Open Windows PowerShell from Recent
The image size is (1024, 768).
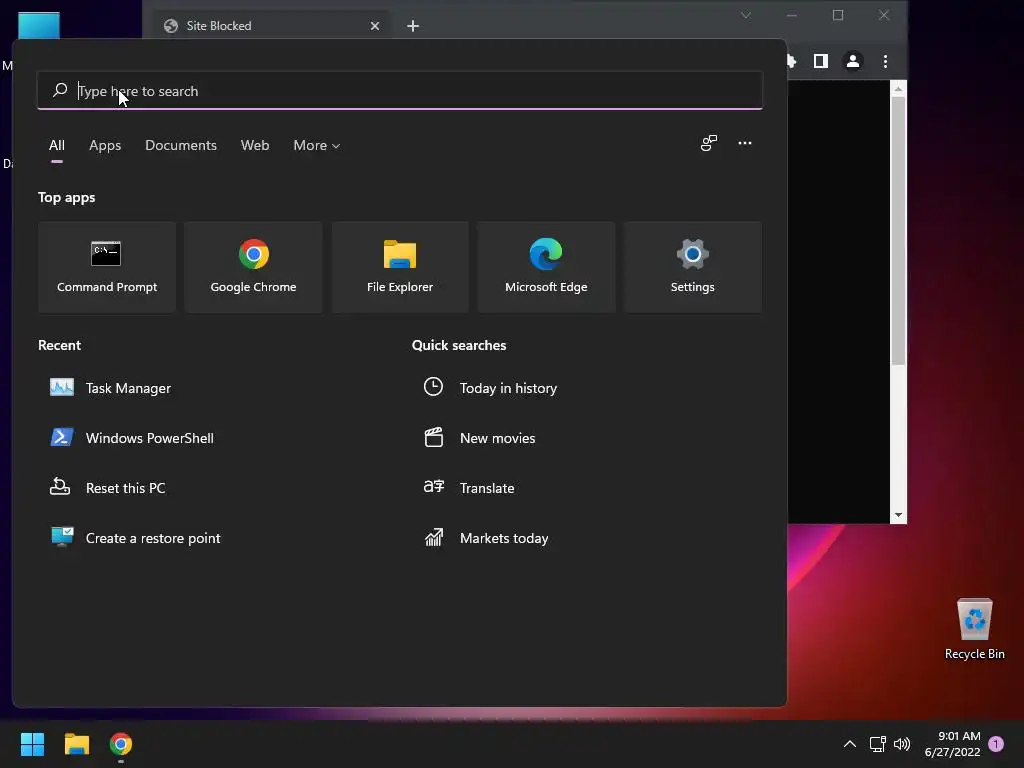tap(132, 438)
